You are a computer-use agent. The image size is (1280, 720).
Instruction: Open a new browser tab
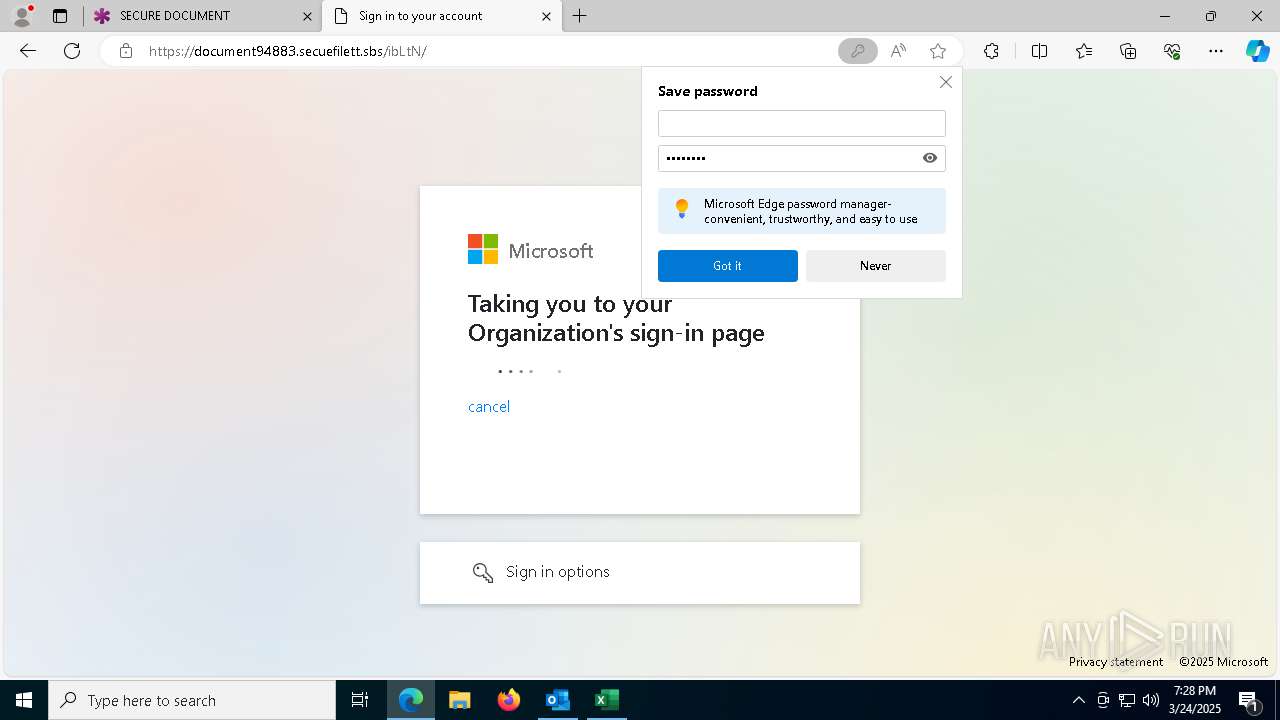tap(580, 16)
